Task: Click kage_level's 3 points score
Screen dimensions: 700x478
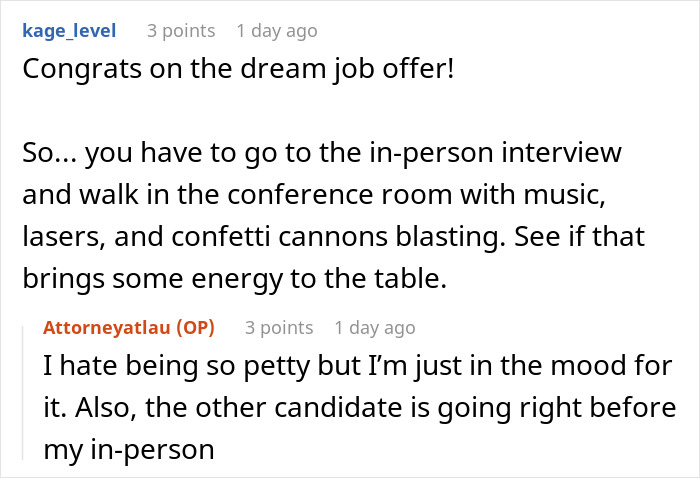Action: click(181, 31)
